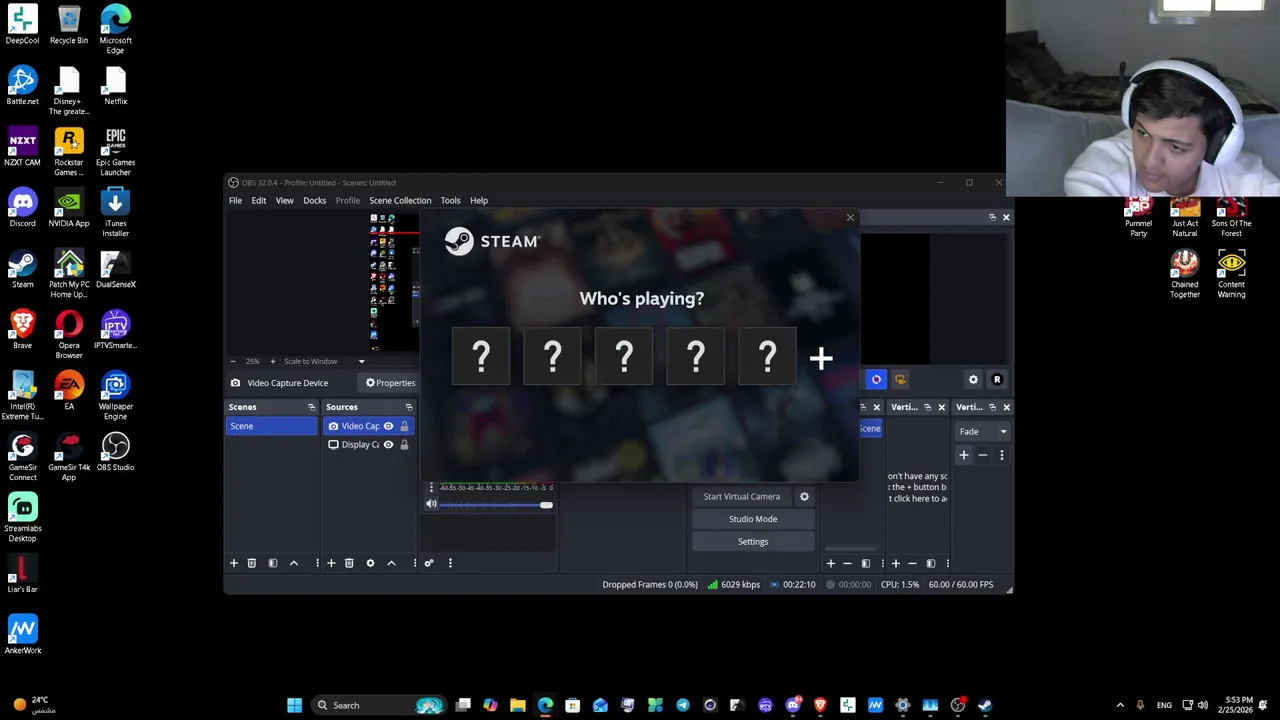Select the Scene item in the Scenes list
Image resolution: width=1280 pixels, height=720 pixels.
(x=271, y=426)
